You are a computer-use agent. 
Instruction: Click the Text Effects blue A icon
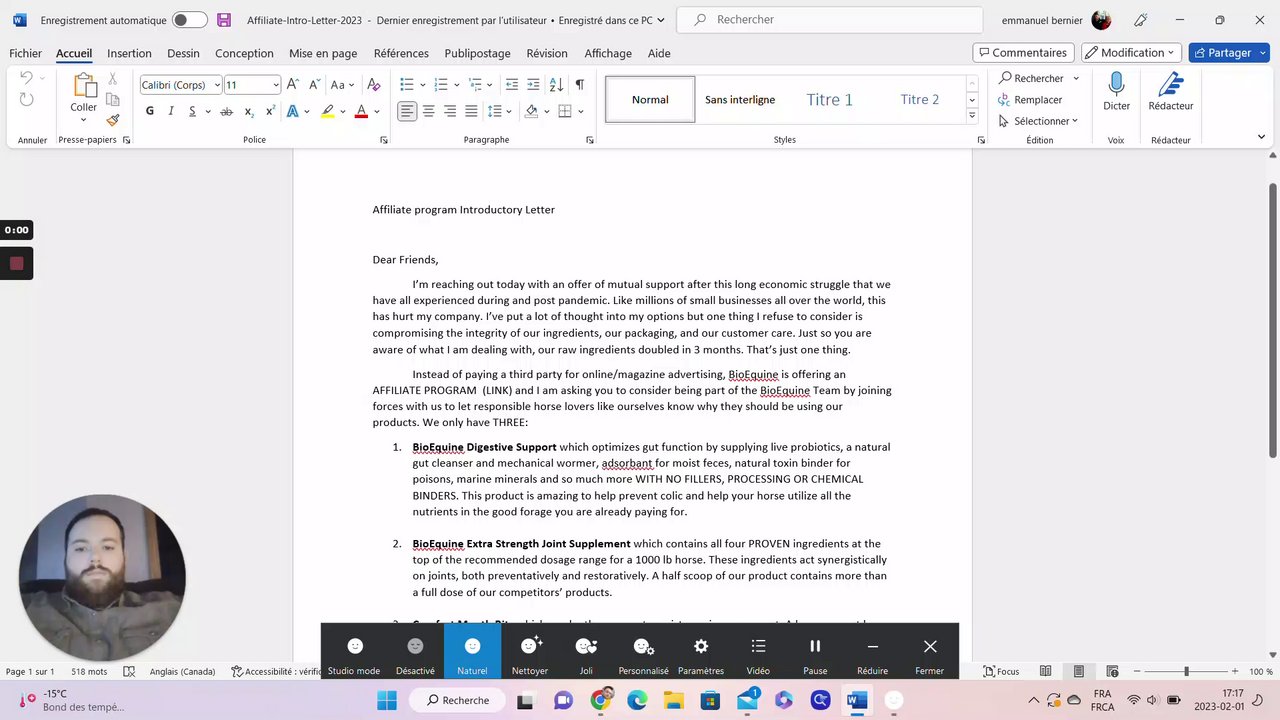pyautogui.click(x=293, y=111)
